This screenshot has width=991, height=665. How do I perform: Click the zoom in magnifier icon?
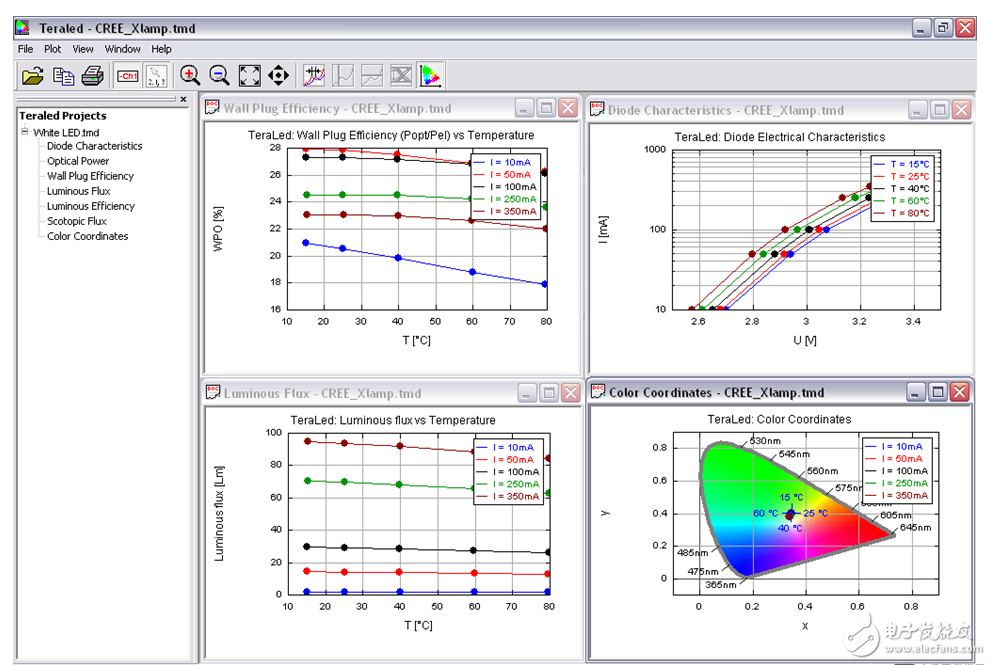pyautogui.click(x=190, y=75)
